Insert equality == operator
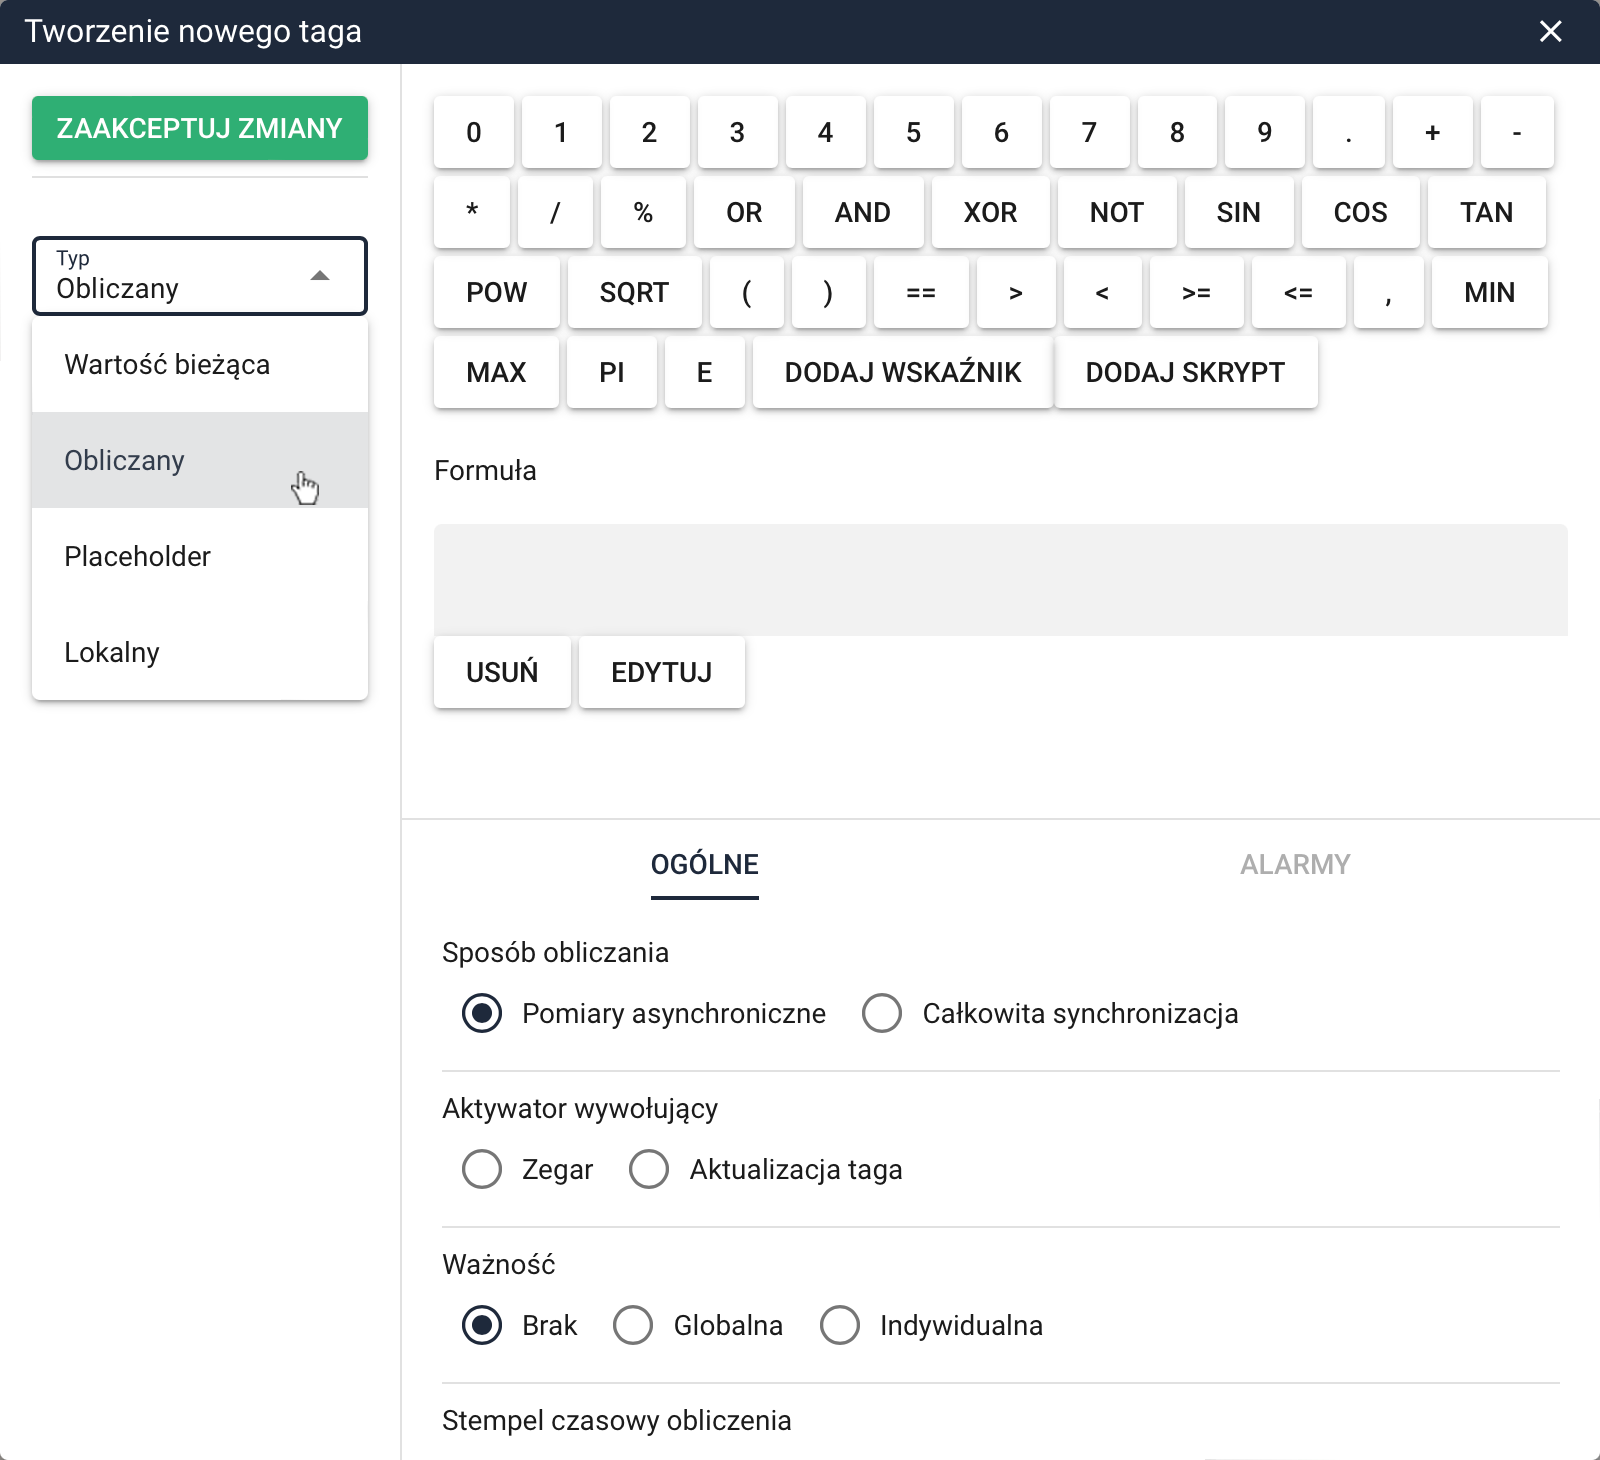The height and width of the screenshot is (1460, 1600). 921,292
